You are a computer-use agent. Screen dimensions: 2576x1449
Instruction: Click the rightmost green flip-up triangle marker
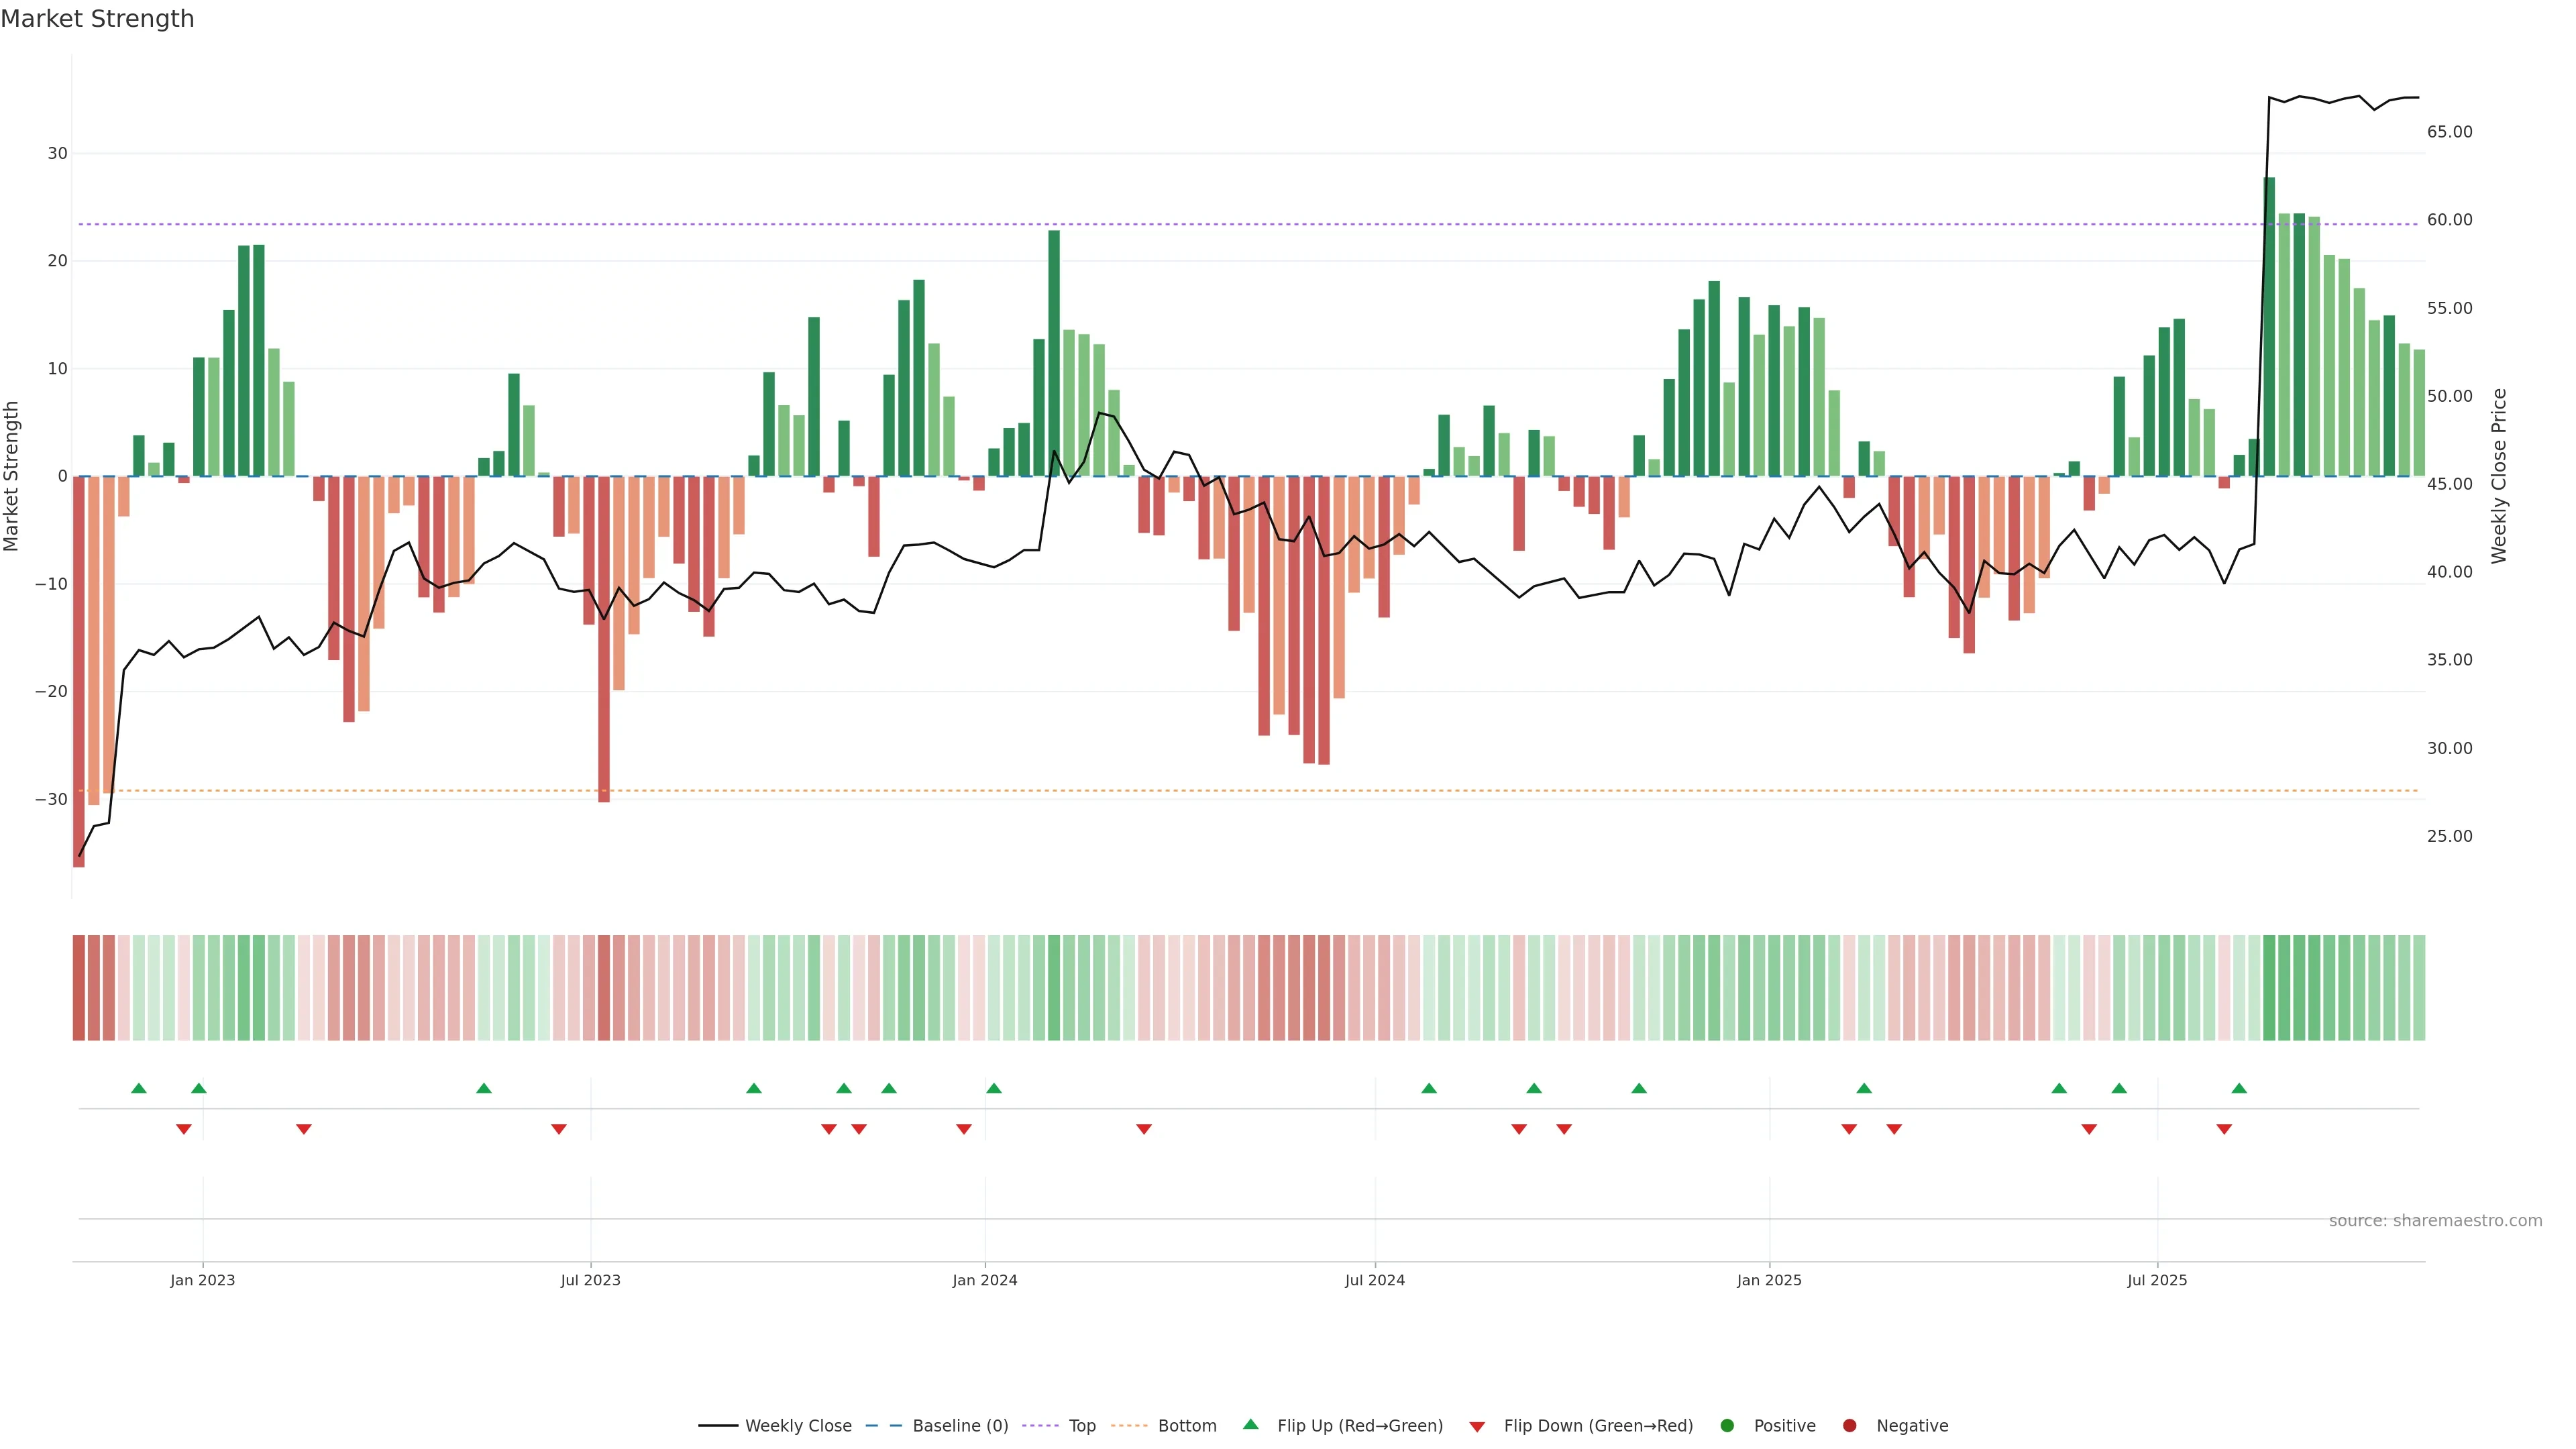coord(2239,1088)
